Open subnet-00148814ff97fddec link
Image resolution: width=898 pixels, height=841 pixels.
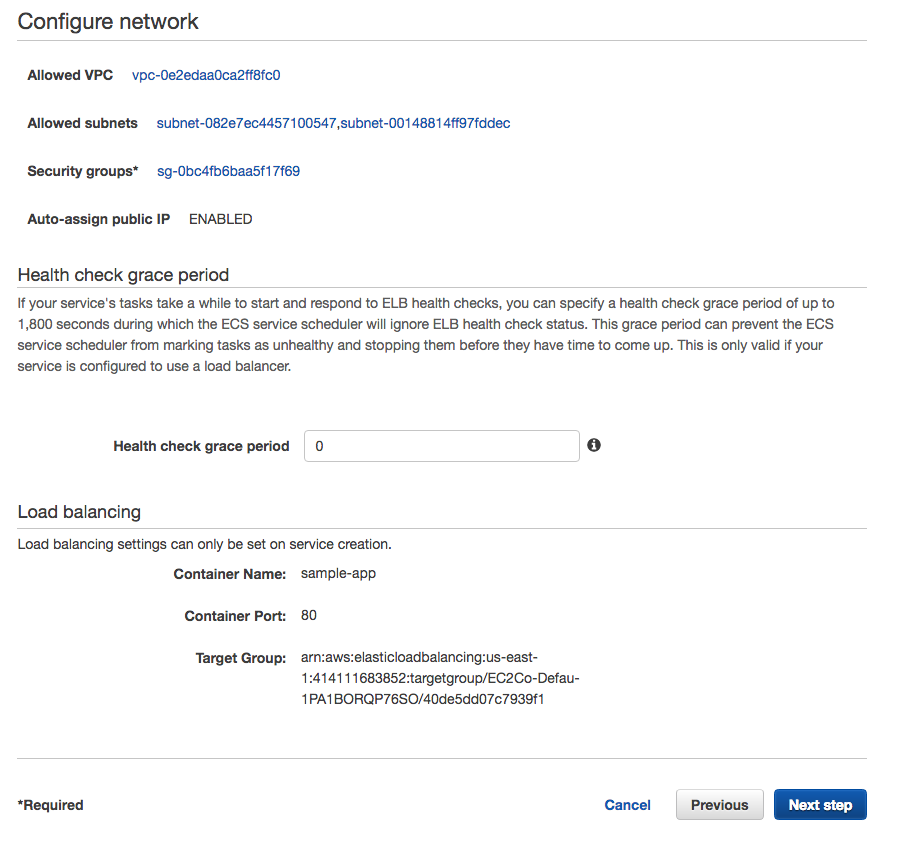point(426,123)
